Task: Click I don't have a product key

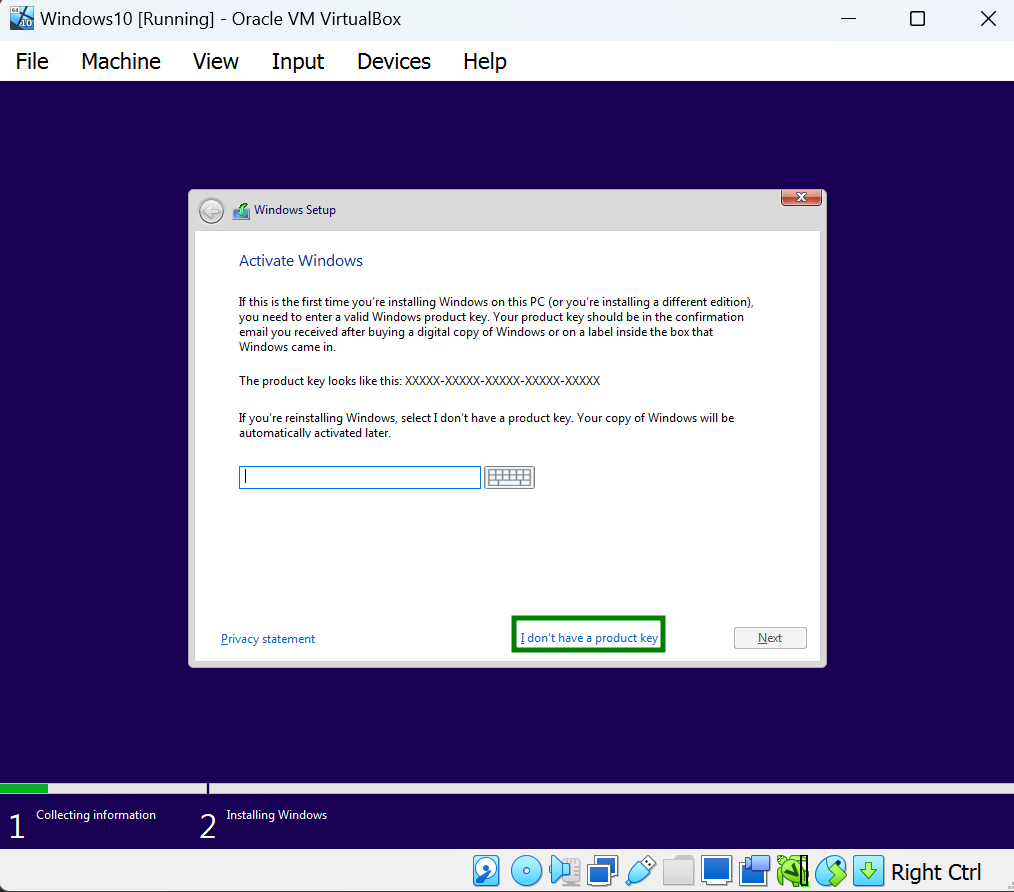Action: pyautogui.click(x=589, y=638)
